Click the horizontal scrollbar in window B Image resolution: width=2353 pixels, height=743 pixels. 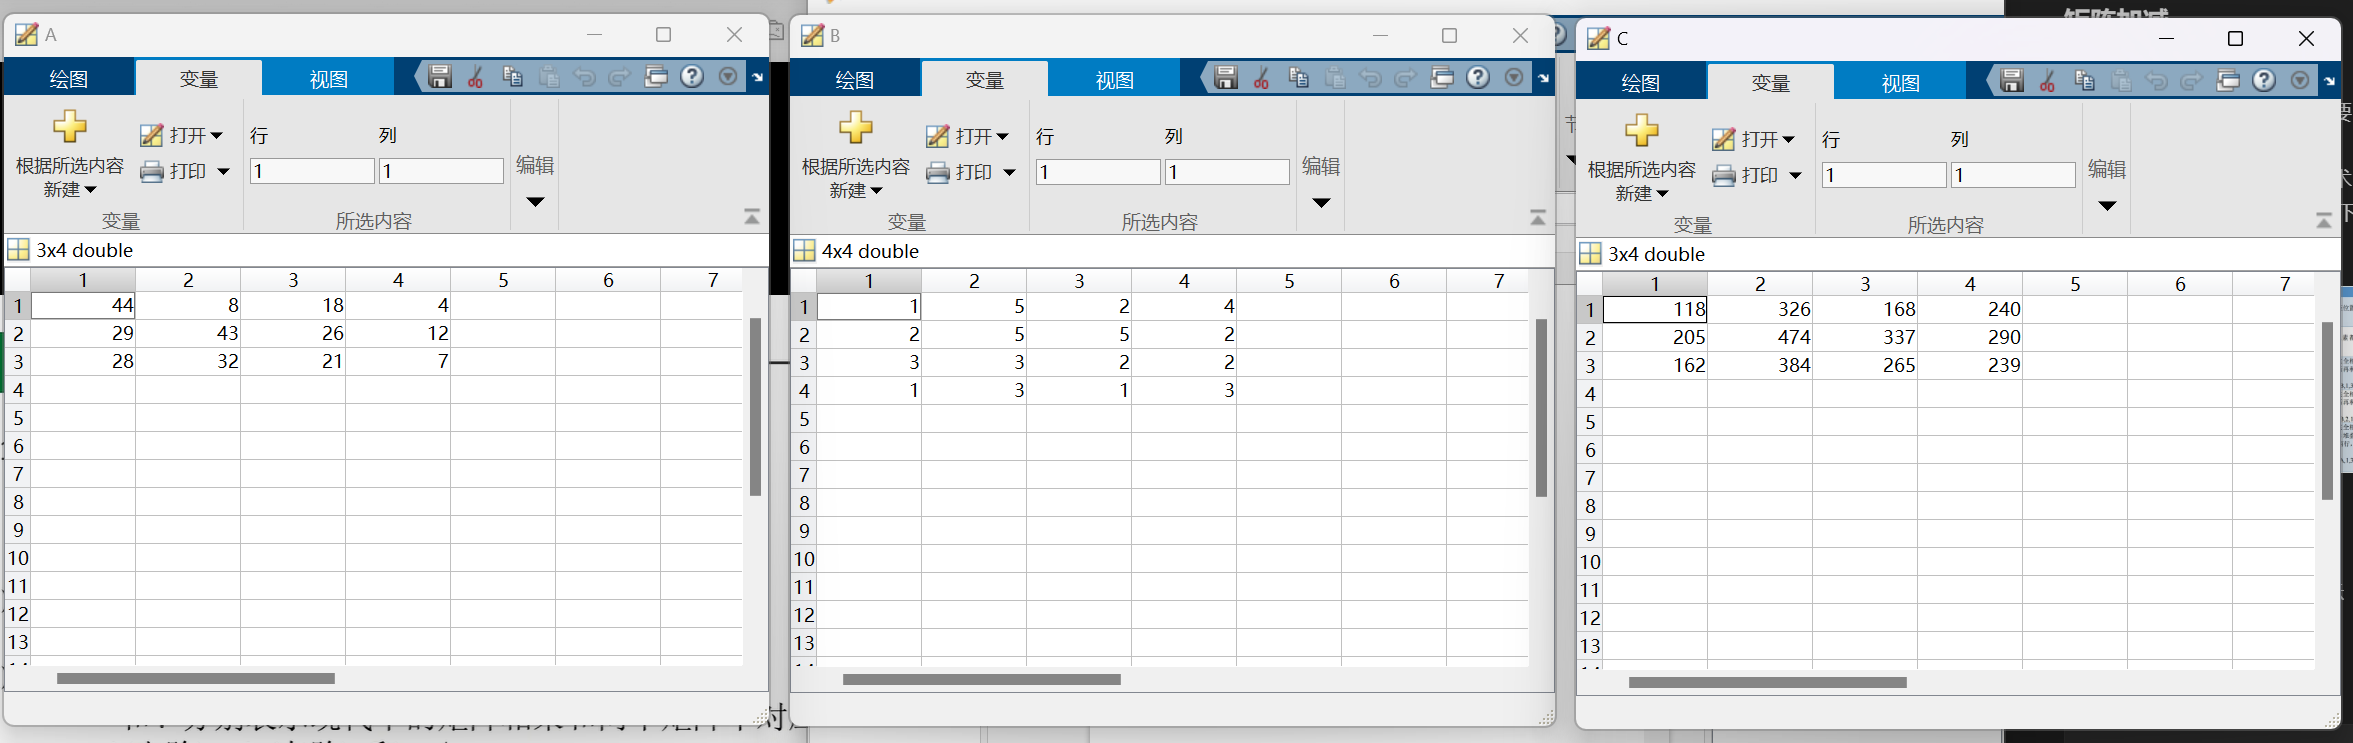(981, 680)
